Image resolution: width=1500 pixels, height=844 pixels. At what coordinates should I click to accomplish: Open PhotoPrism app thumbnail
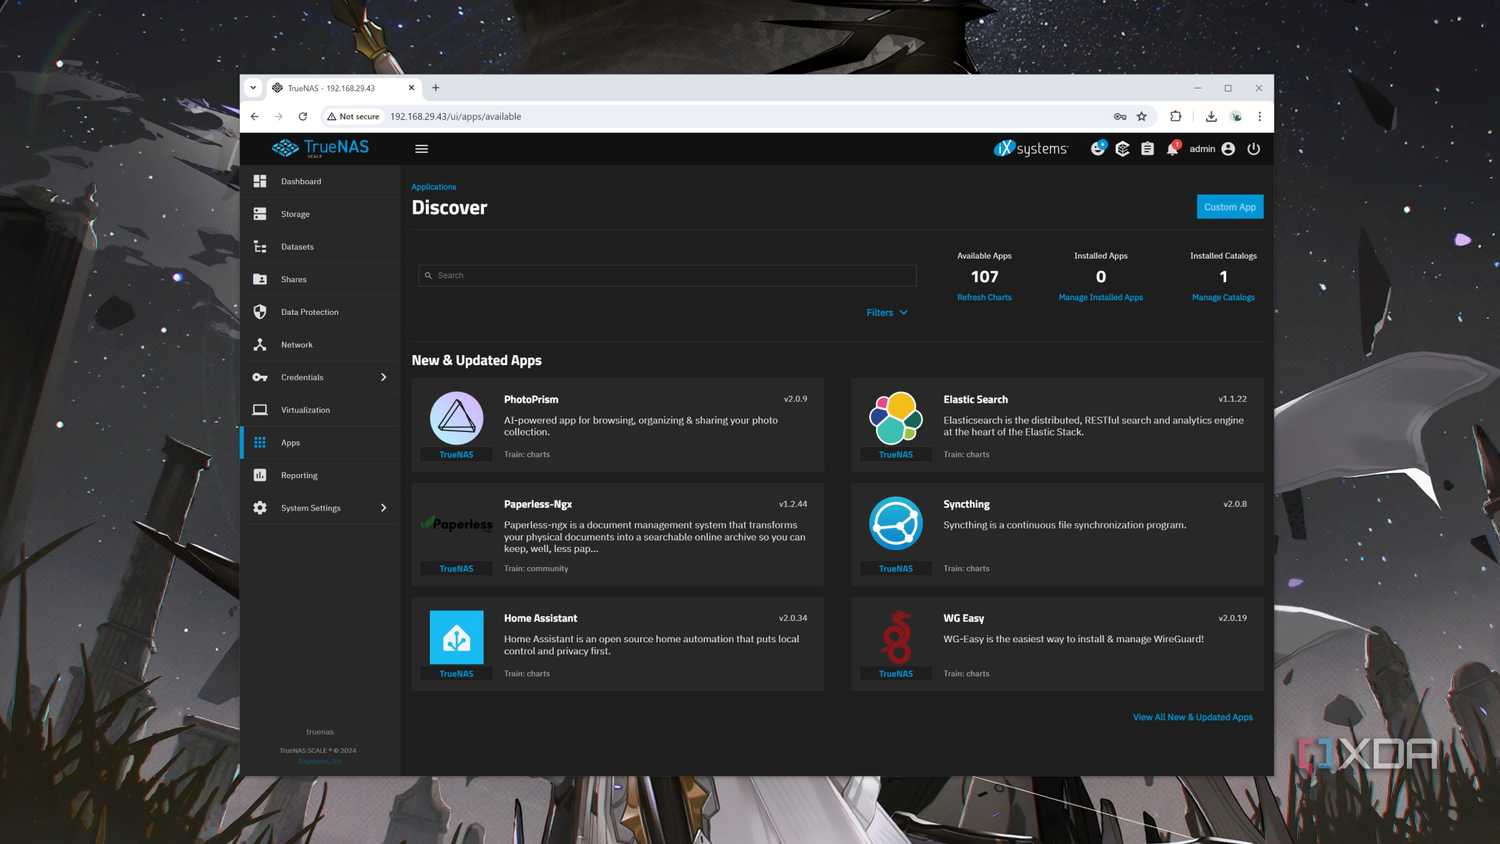click(x=457, y=418)
